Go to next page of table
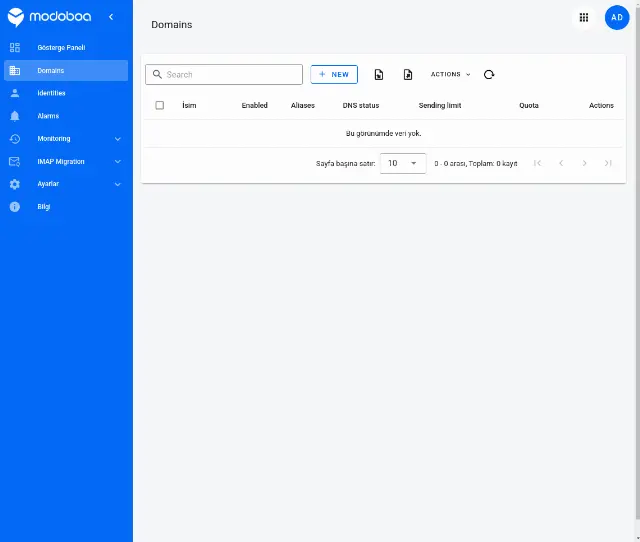This screenshot has height=542, width=640. (x=584, y=163)
